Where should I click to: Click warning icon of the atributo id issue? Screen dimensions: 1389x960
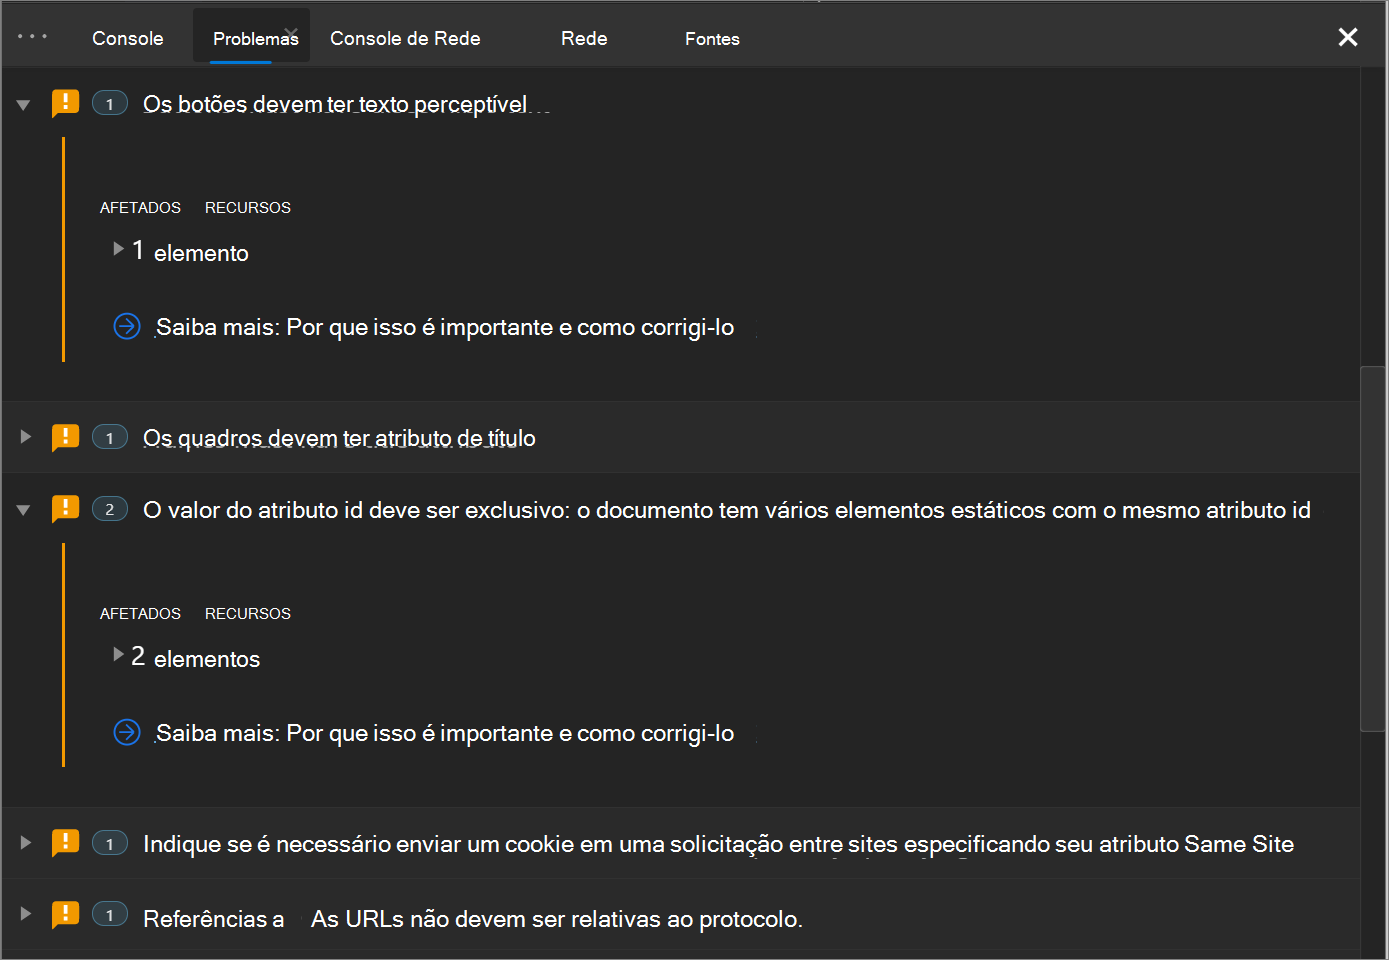pos(65,509)
